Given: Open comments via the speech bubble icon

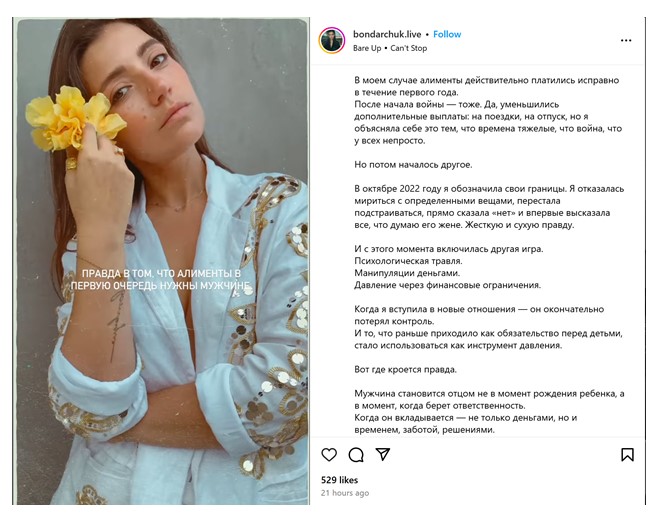Looking at the screenshot, I should coord(356,454).
